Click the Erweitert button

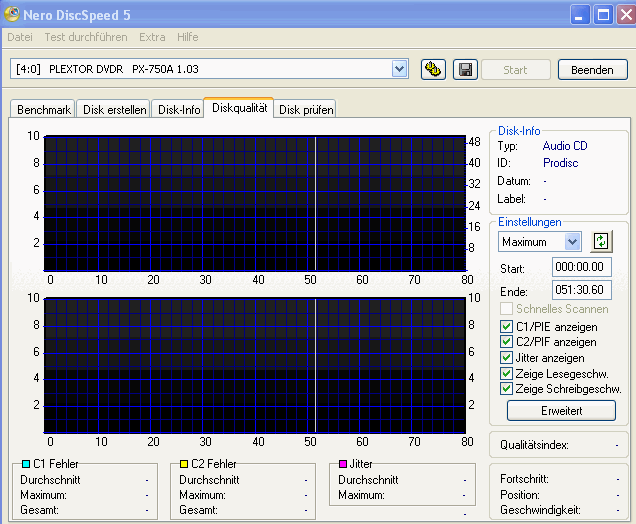point(560,410)
